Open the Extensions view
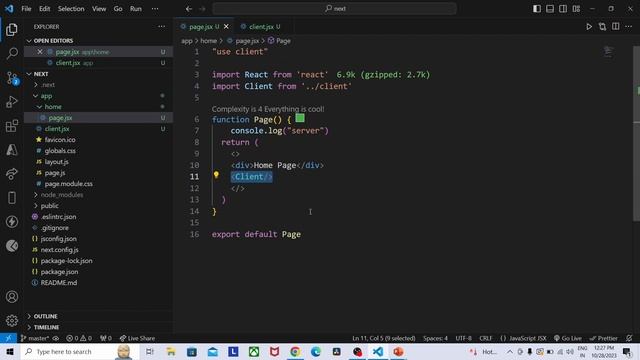 tap(12, 126)
